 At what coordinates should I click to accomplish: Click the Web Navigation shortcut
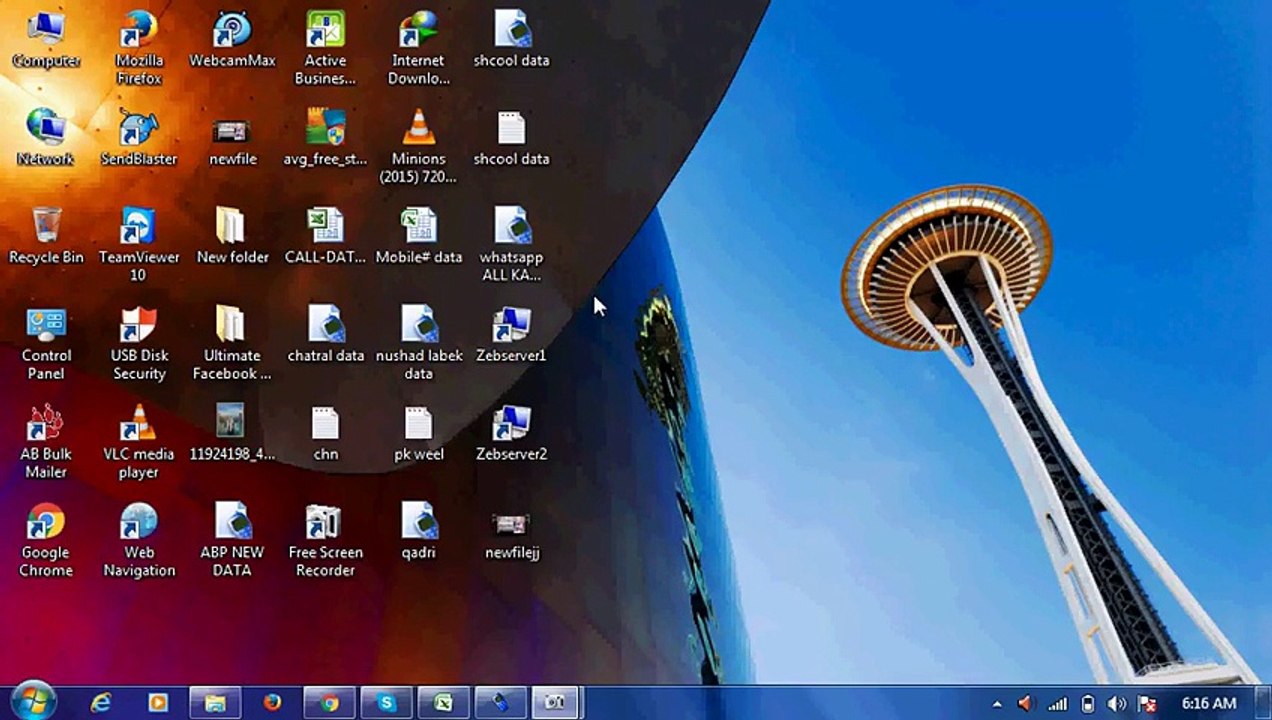click(x=139, y=540)
